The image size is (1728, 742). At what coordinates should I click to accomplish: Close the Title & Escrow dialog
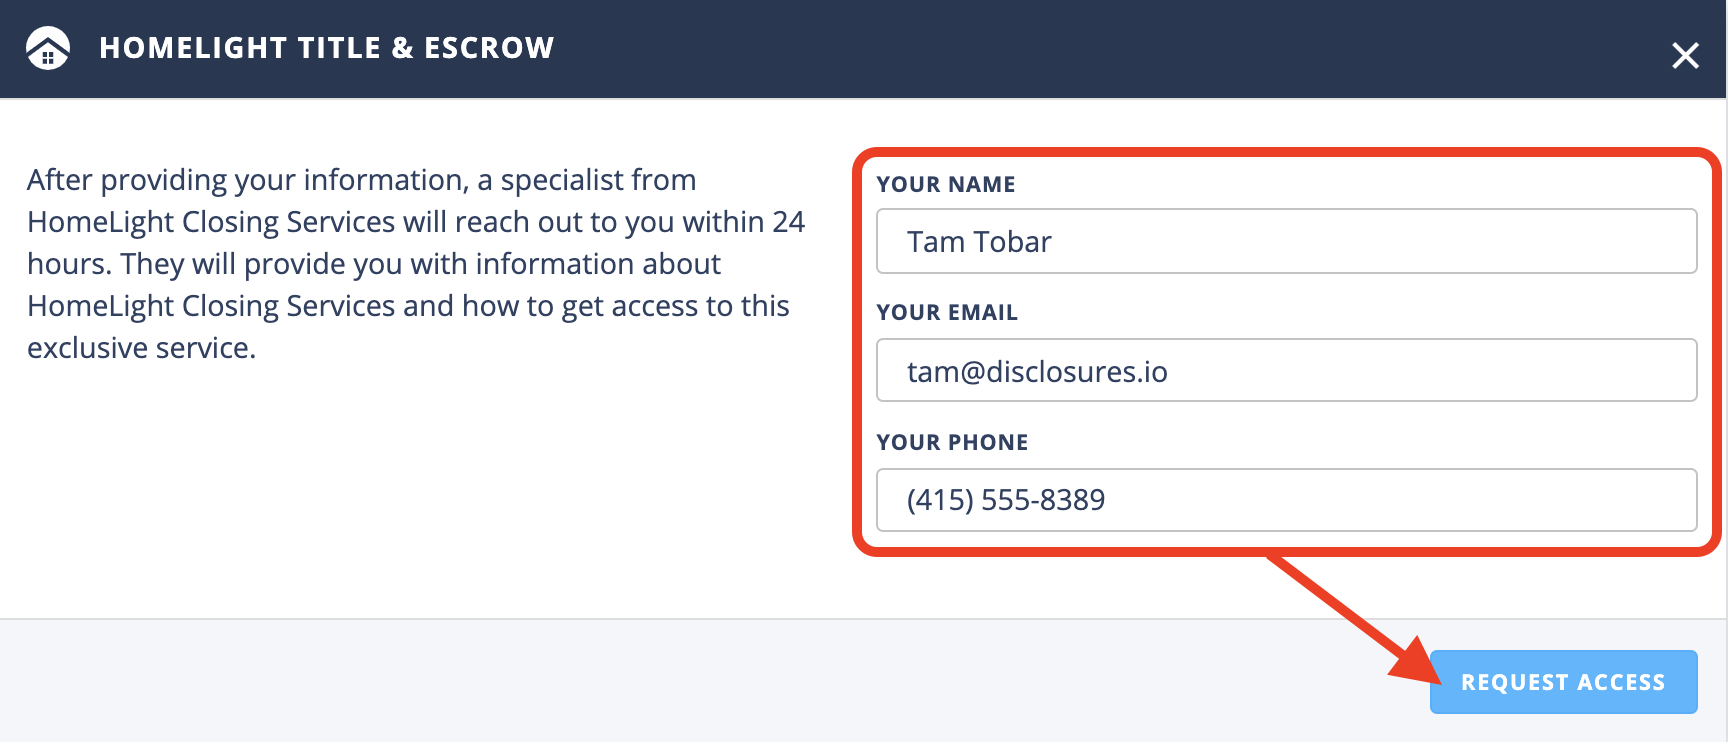click(1685, 55)
